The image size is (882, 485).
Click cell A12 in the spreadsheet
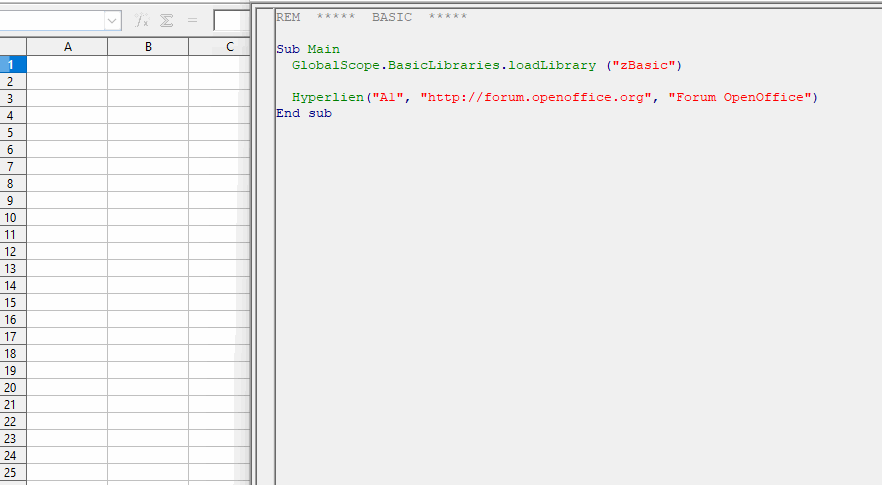[67, 251]
